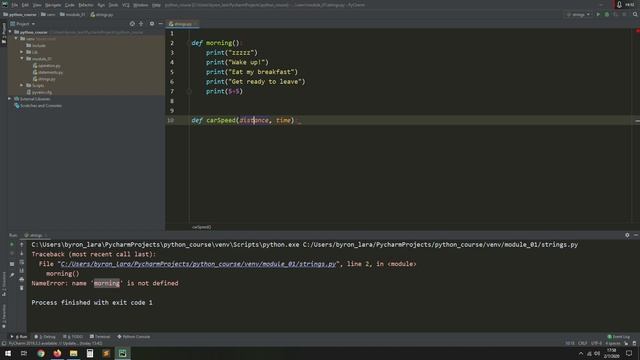
Task: Click fold marker beside def morning line
Action: (189, 43)
